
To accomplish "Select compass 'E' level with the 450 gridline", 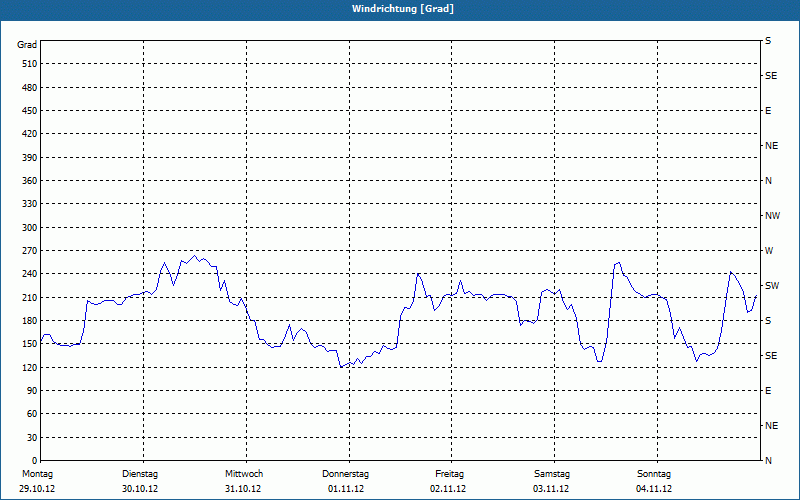I will (x=768, y=111).
